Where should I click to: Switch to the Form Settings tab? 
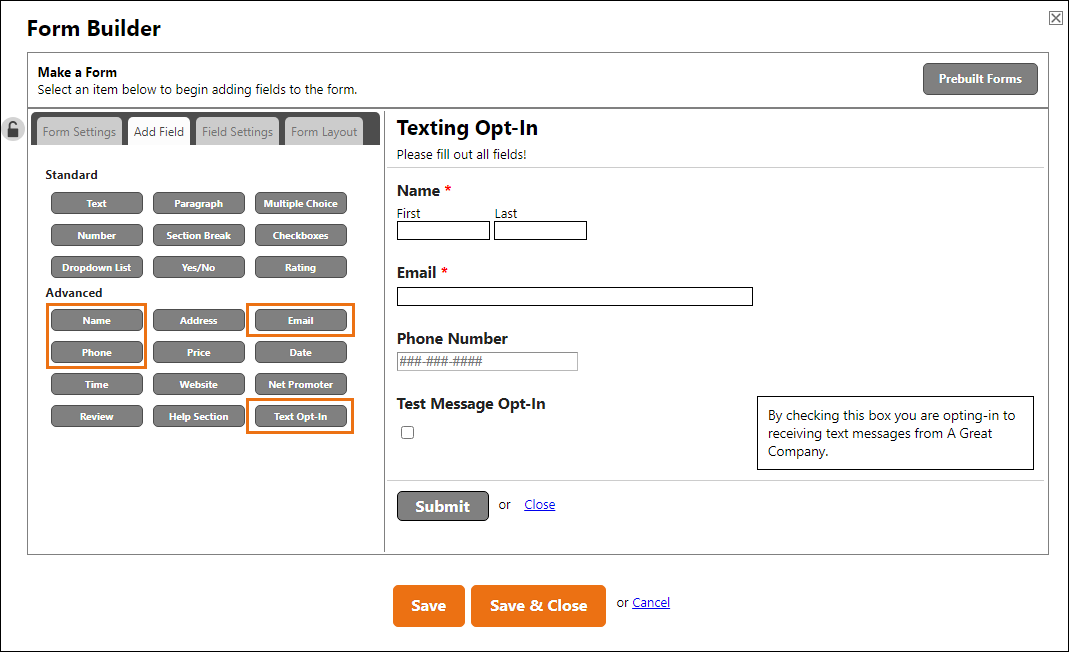click(x=79, y=132)
